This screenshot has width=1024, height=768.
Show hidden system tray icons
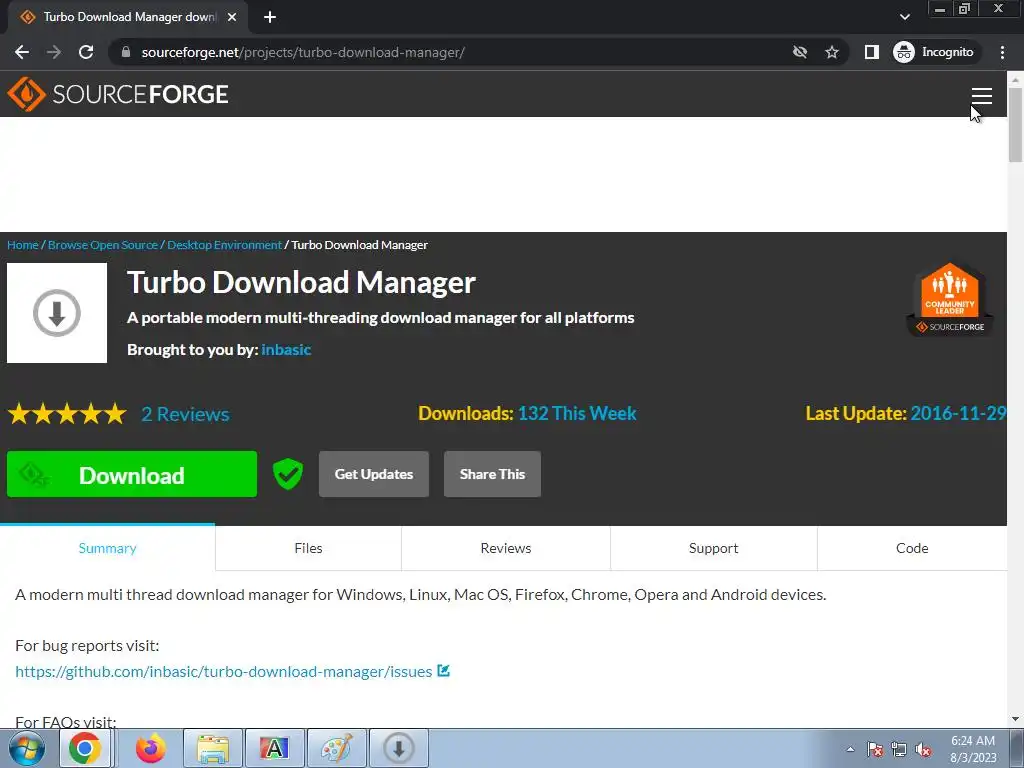(850, 749)
